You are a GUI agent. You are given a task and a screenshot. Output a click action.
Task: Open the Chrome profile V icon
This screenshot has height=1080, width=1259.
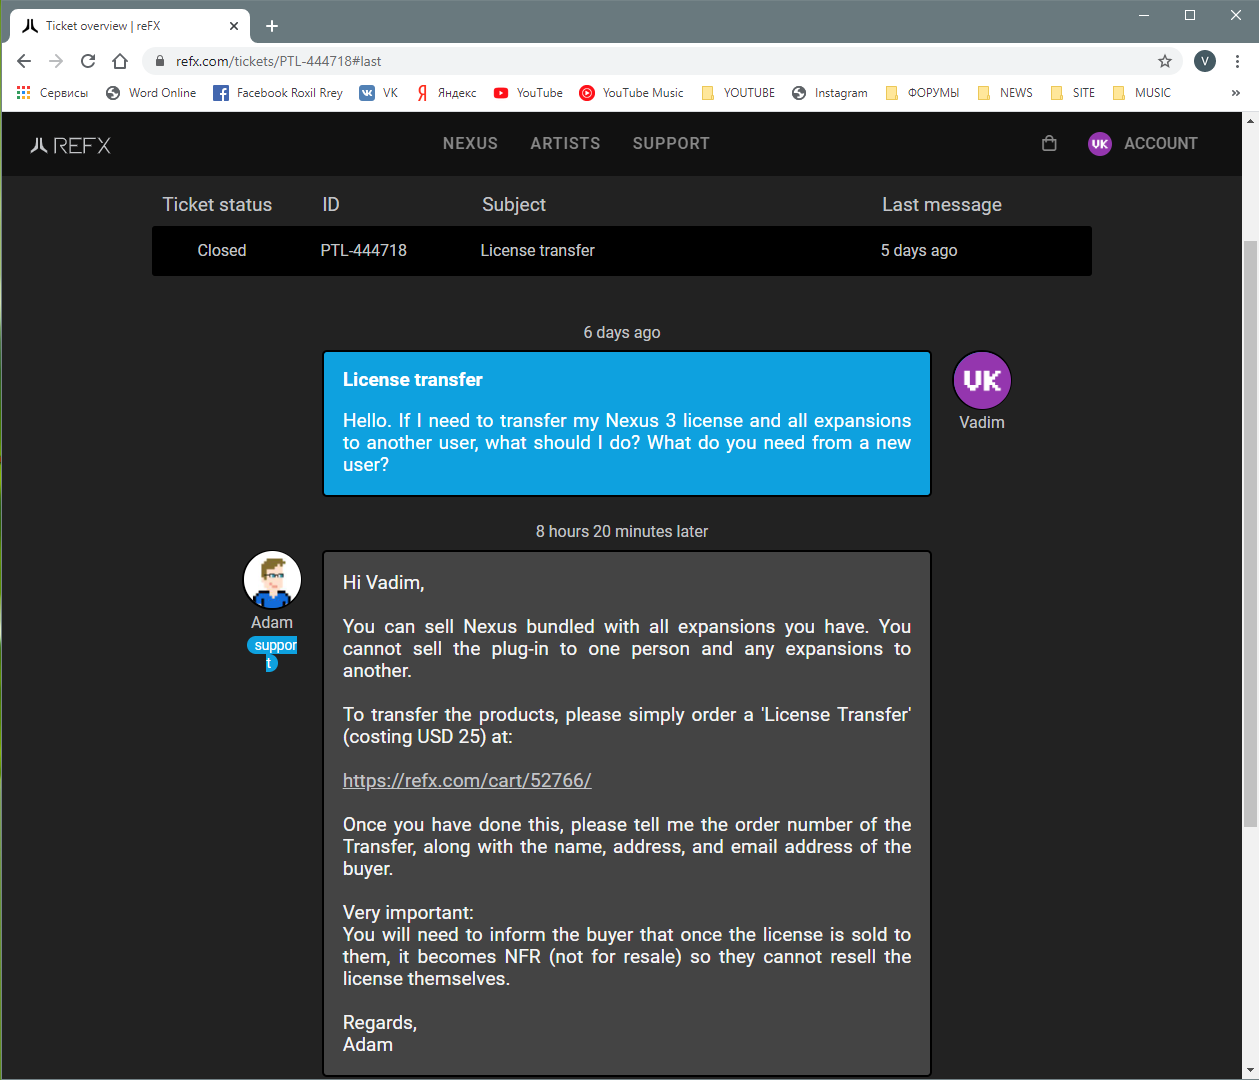(1205, 61)
